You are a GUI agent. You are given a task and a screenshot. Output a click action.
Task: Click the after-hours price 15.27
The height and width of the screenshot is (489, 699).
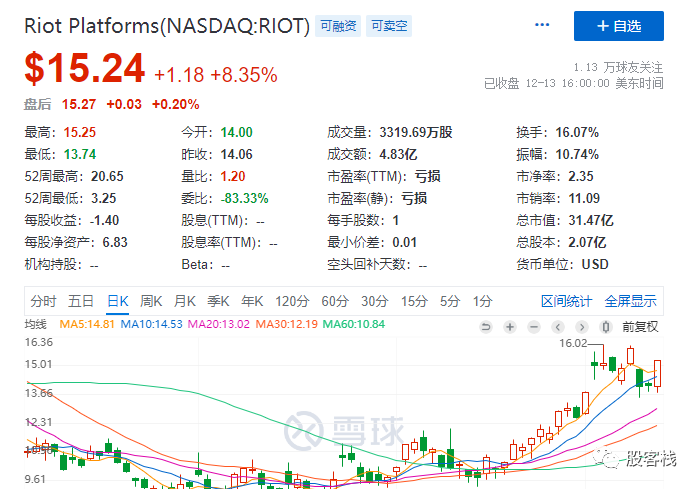[79, 104]
